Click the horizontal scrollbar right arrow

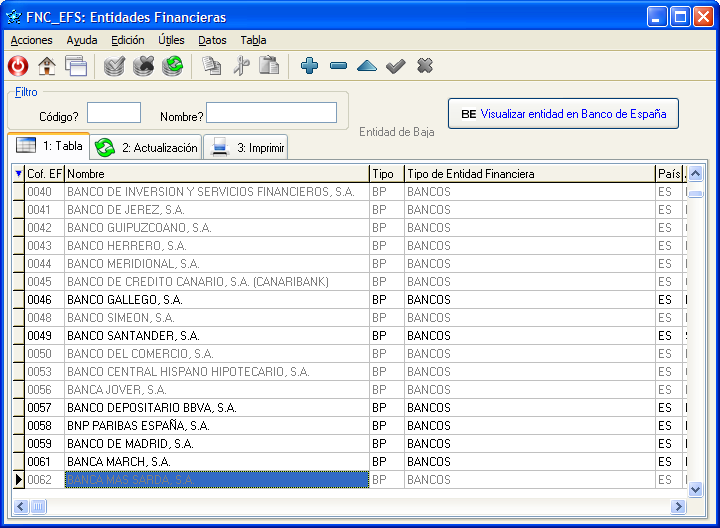pos(678,506)
